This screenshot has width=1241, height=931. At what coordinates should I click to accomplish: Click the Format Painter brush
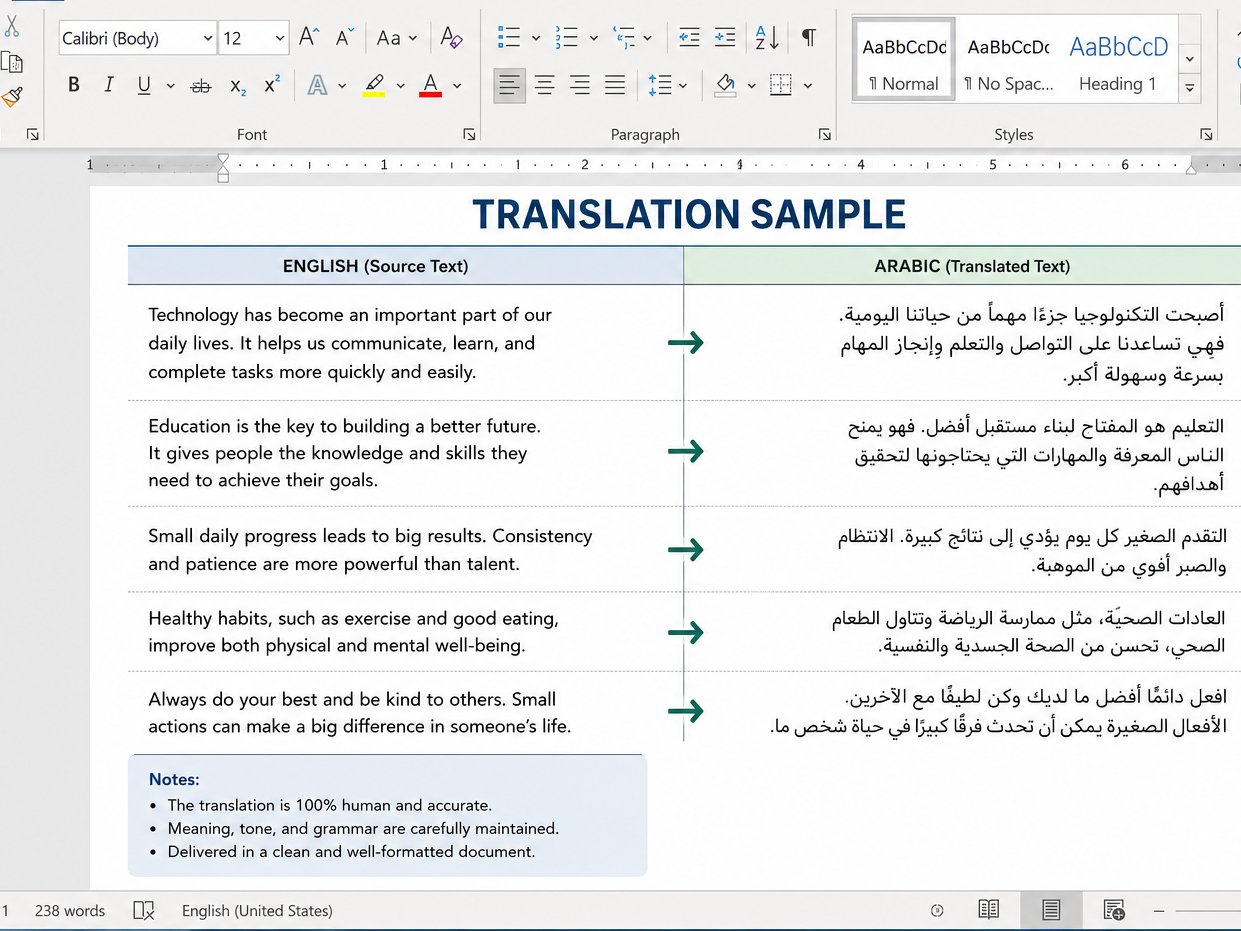click(x=11, y=97)
